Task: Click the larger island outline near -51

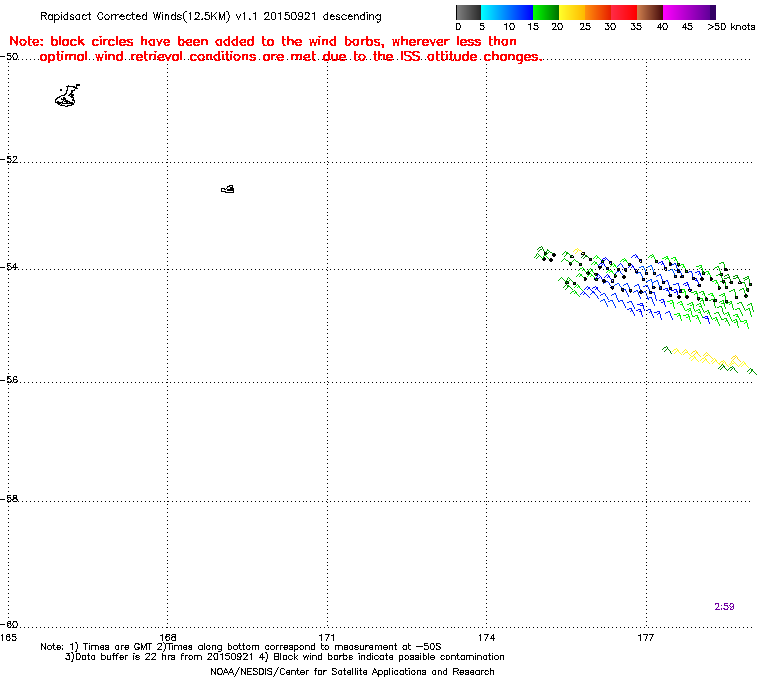Action: click(x=67, y=96)
